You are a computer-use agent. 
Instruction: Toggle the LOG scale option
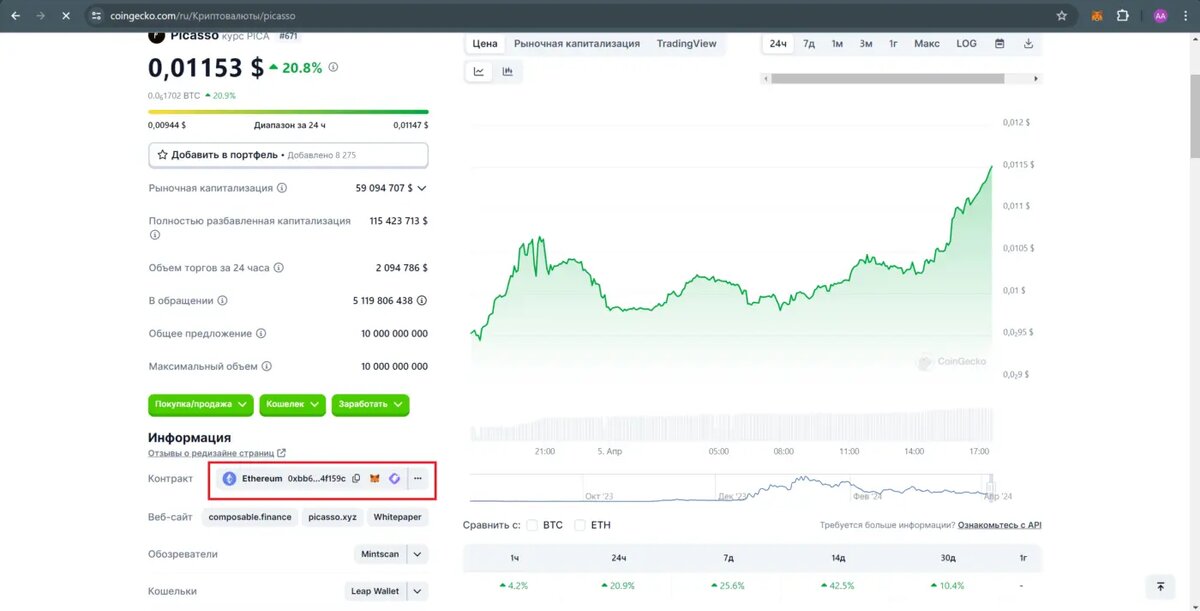click(x=966, y=44)
